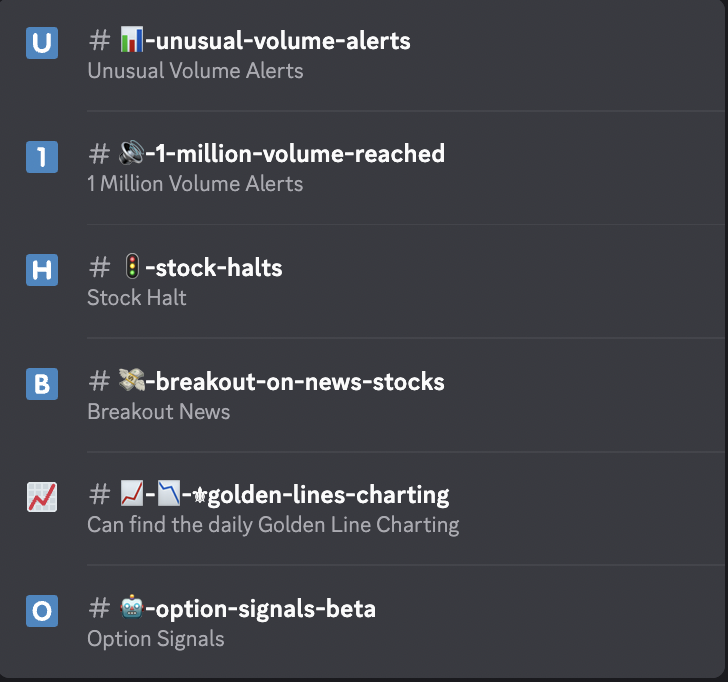Click the Unusual Volume Alerts description text
The width and height of the screenshot is (728, 682).
coord(195,71)
